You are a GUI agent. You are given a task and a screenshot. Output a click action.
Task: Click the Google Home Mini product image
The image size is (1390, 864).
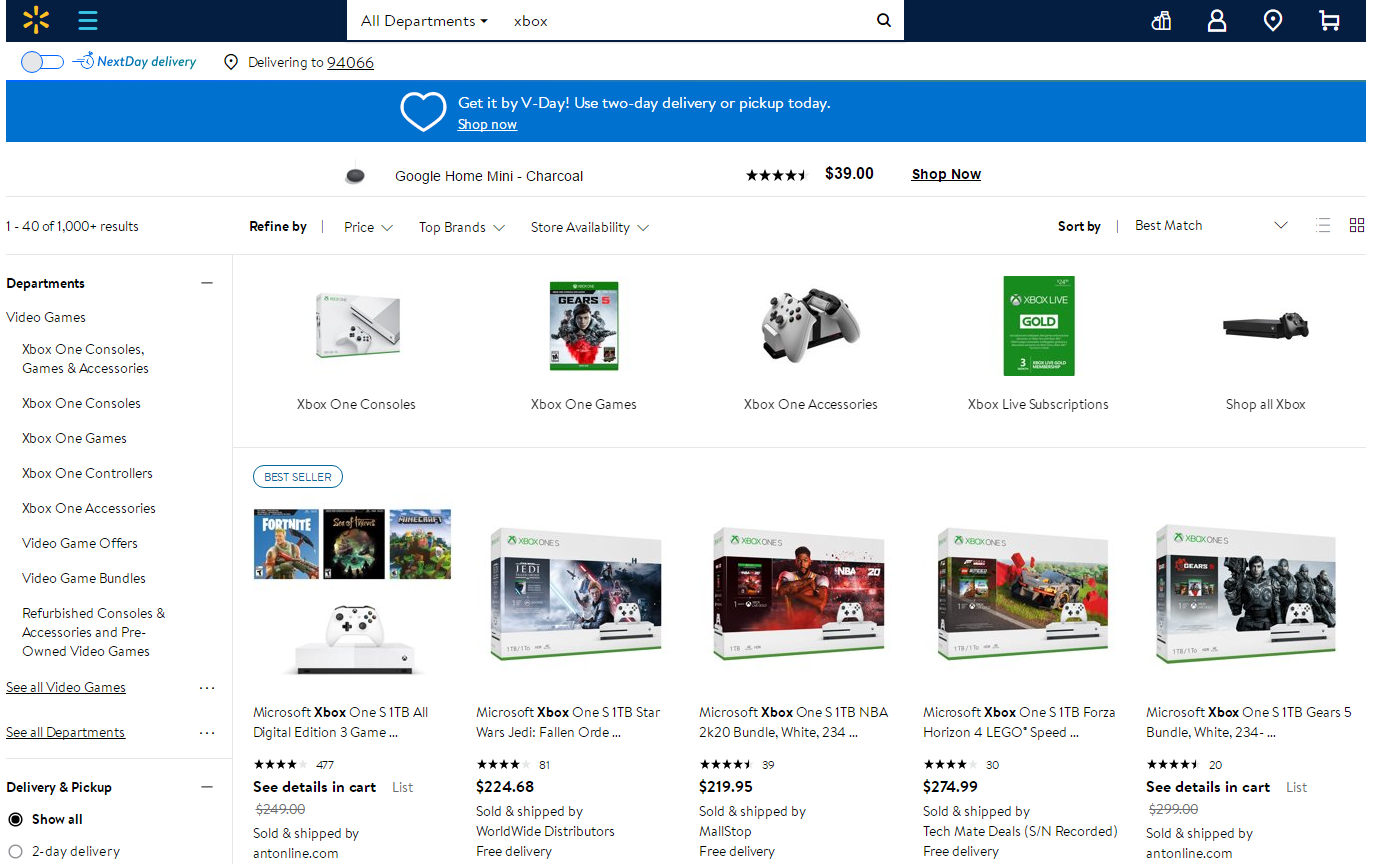[355, 176]
